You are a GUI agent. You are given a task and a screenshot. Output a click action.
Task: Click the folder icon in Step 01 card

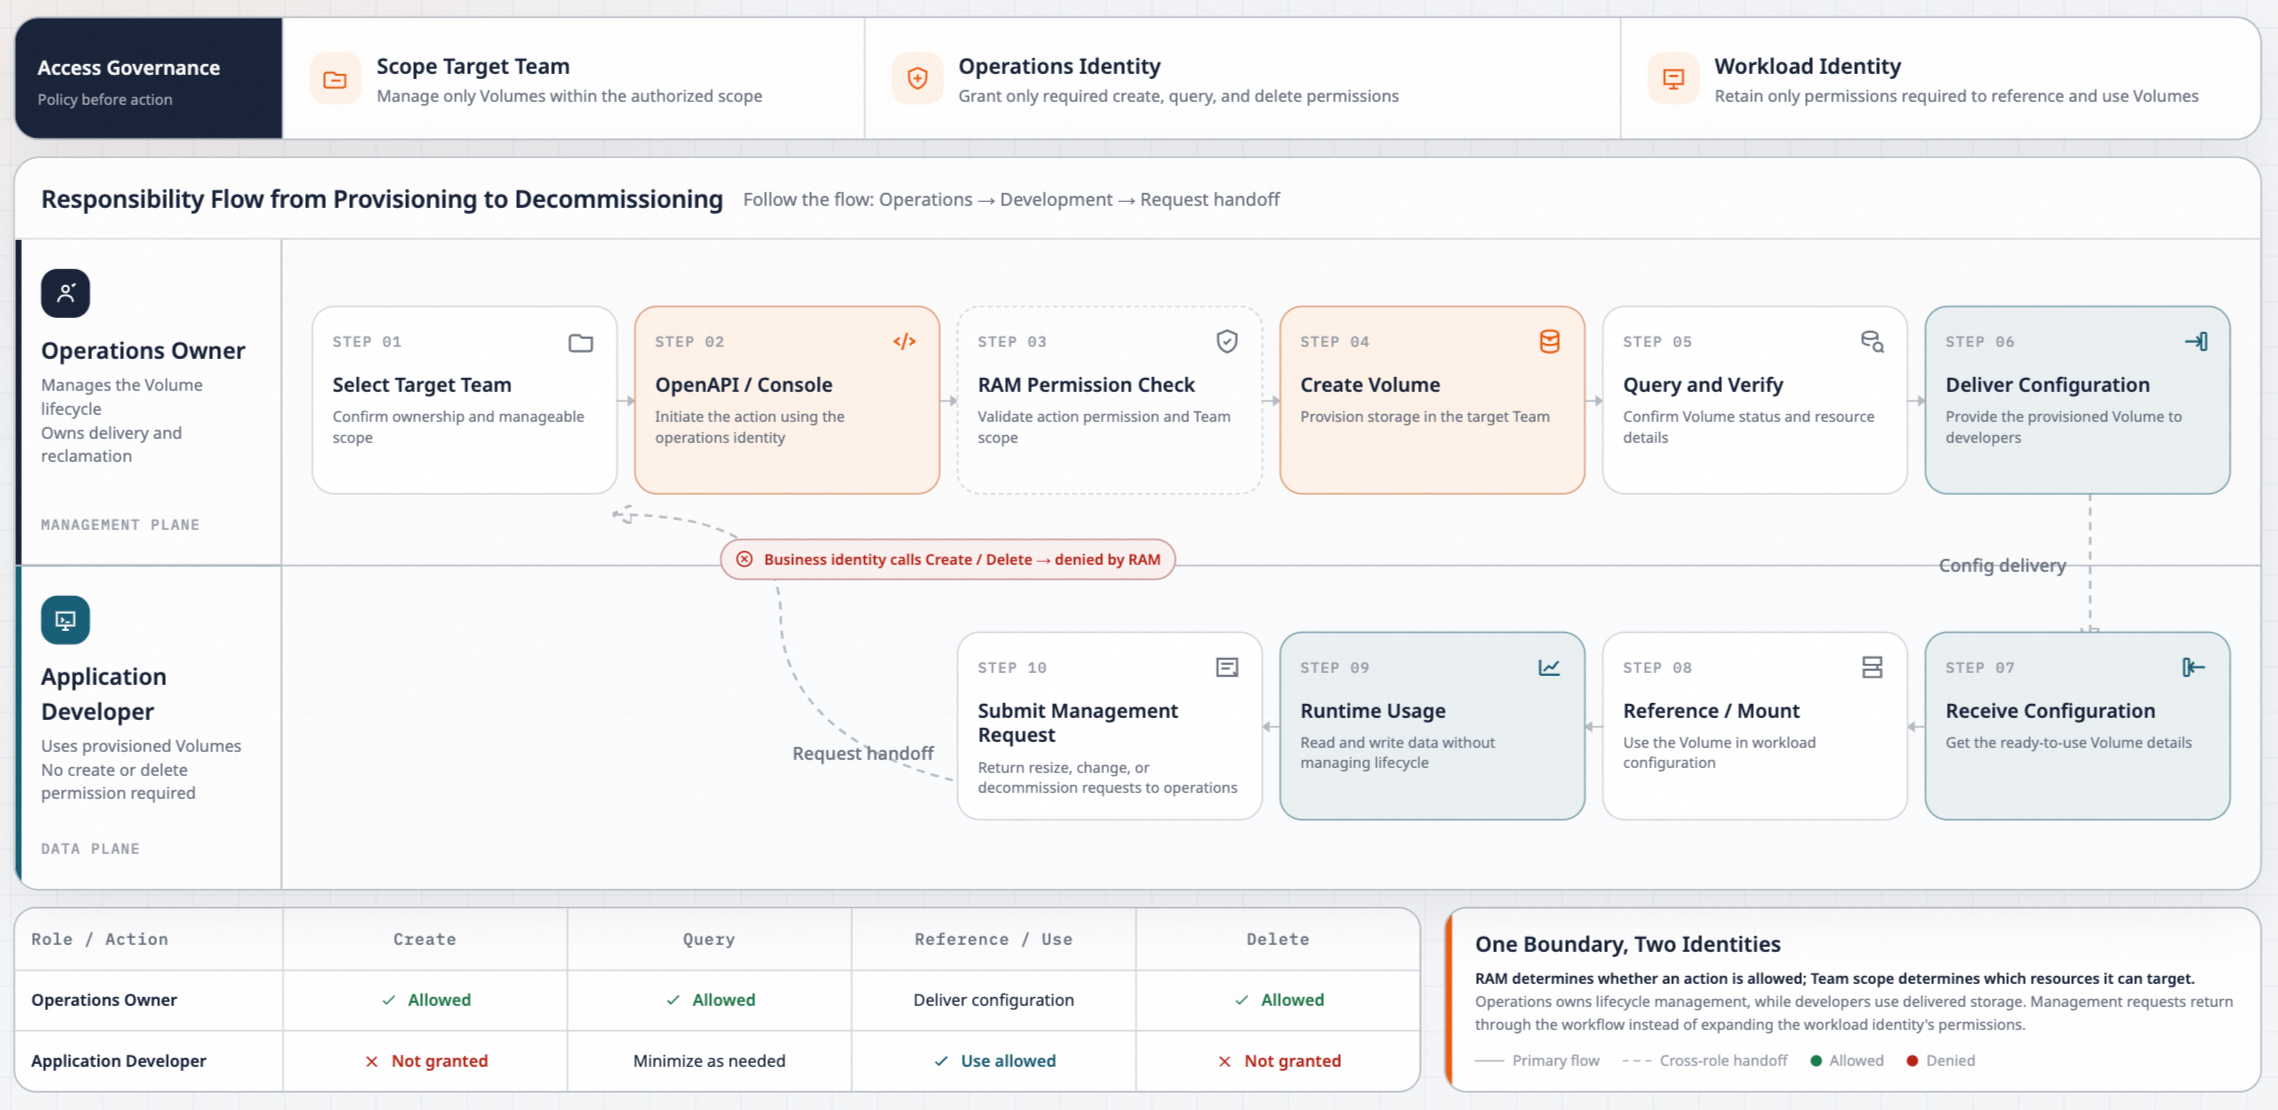pyautogui.click(x=581, y=343)
